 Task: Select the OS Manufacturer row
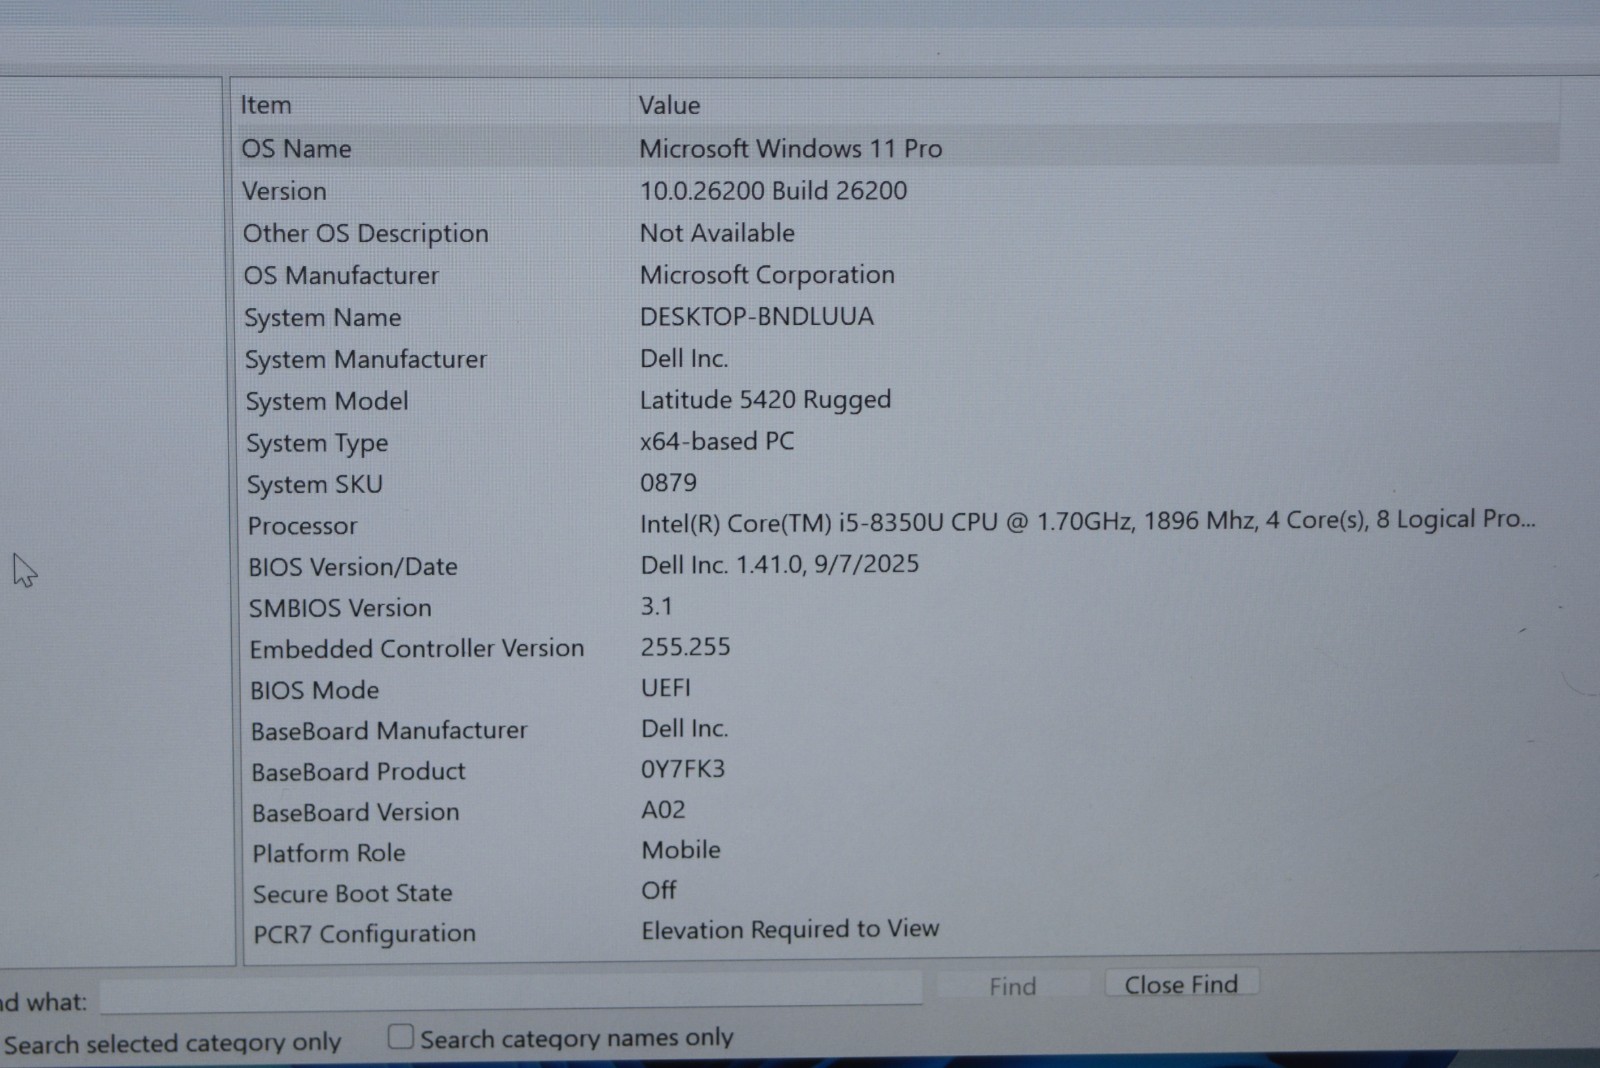(x=897, y=275)
